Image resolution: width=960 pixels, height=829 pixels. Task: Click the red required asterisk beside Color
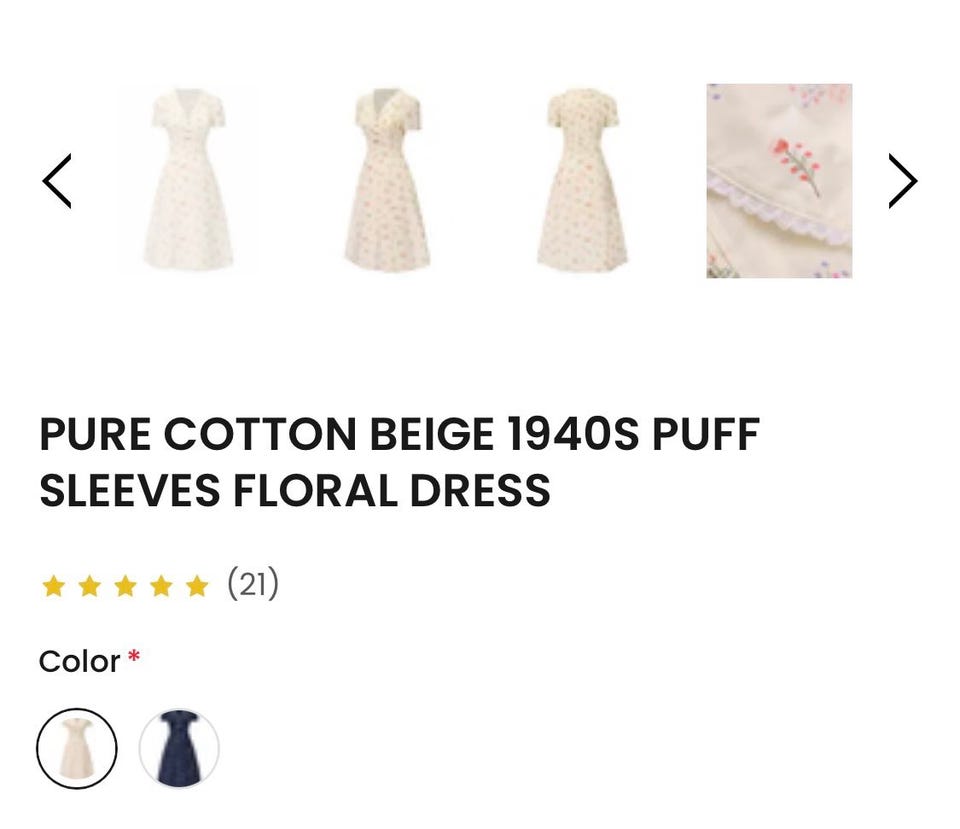133,657
